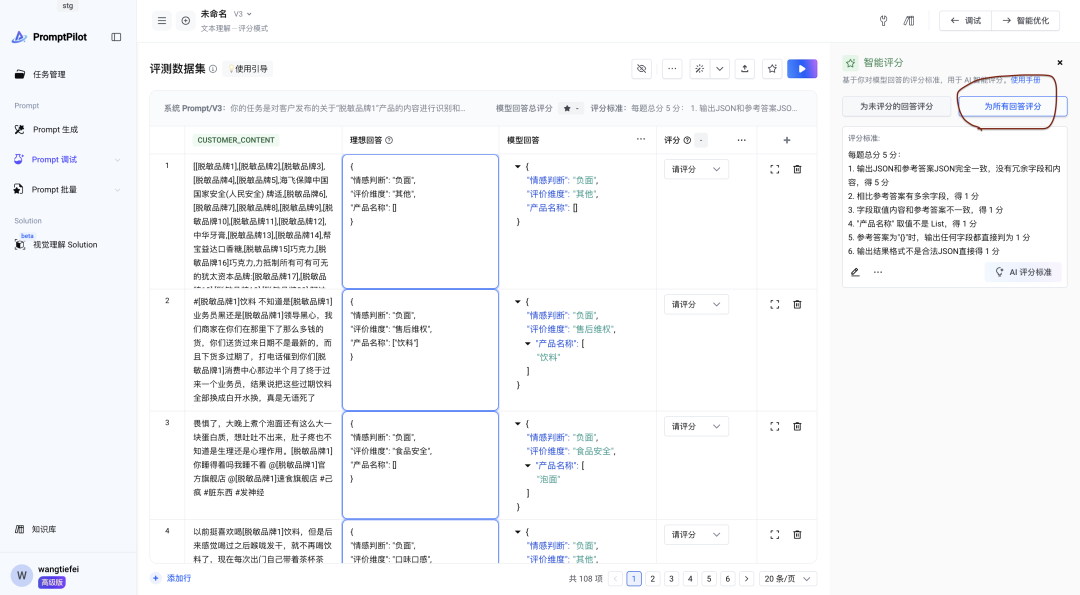Screen dimensions: 1080x595
Task: Open 任务管理 in the sidebar
Action: (x=49, y=74)
